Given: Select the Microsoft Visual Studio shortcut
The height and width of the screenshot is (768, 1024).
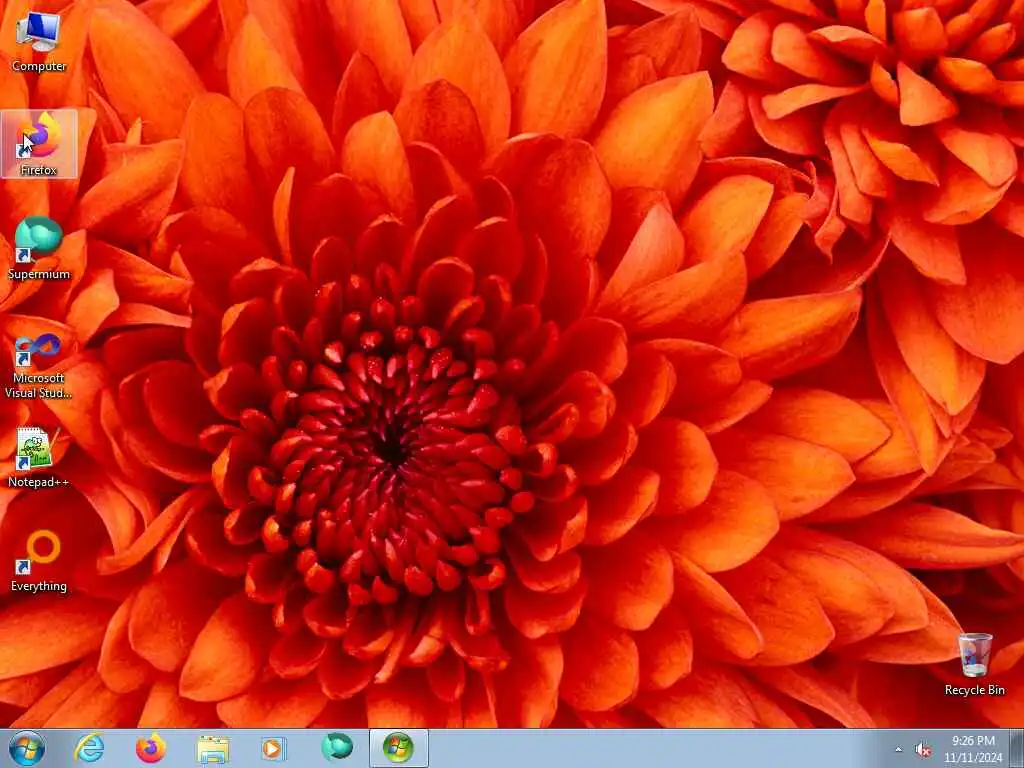Looking at the screenshot, I should pyautogui.click(x=39, y=366).
